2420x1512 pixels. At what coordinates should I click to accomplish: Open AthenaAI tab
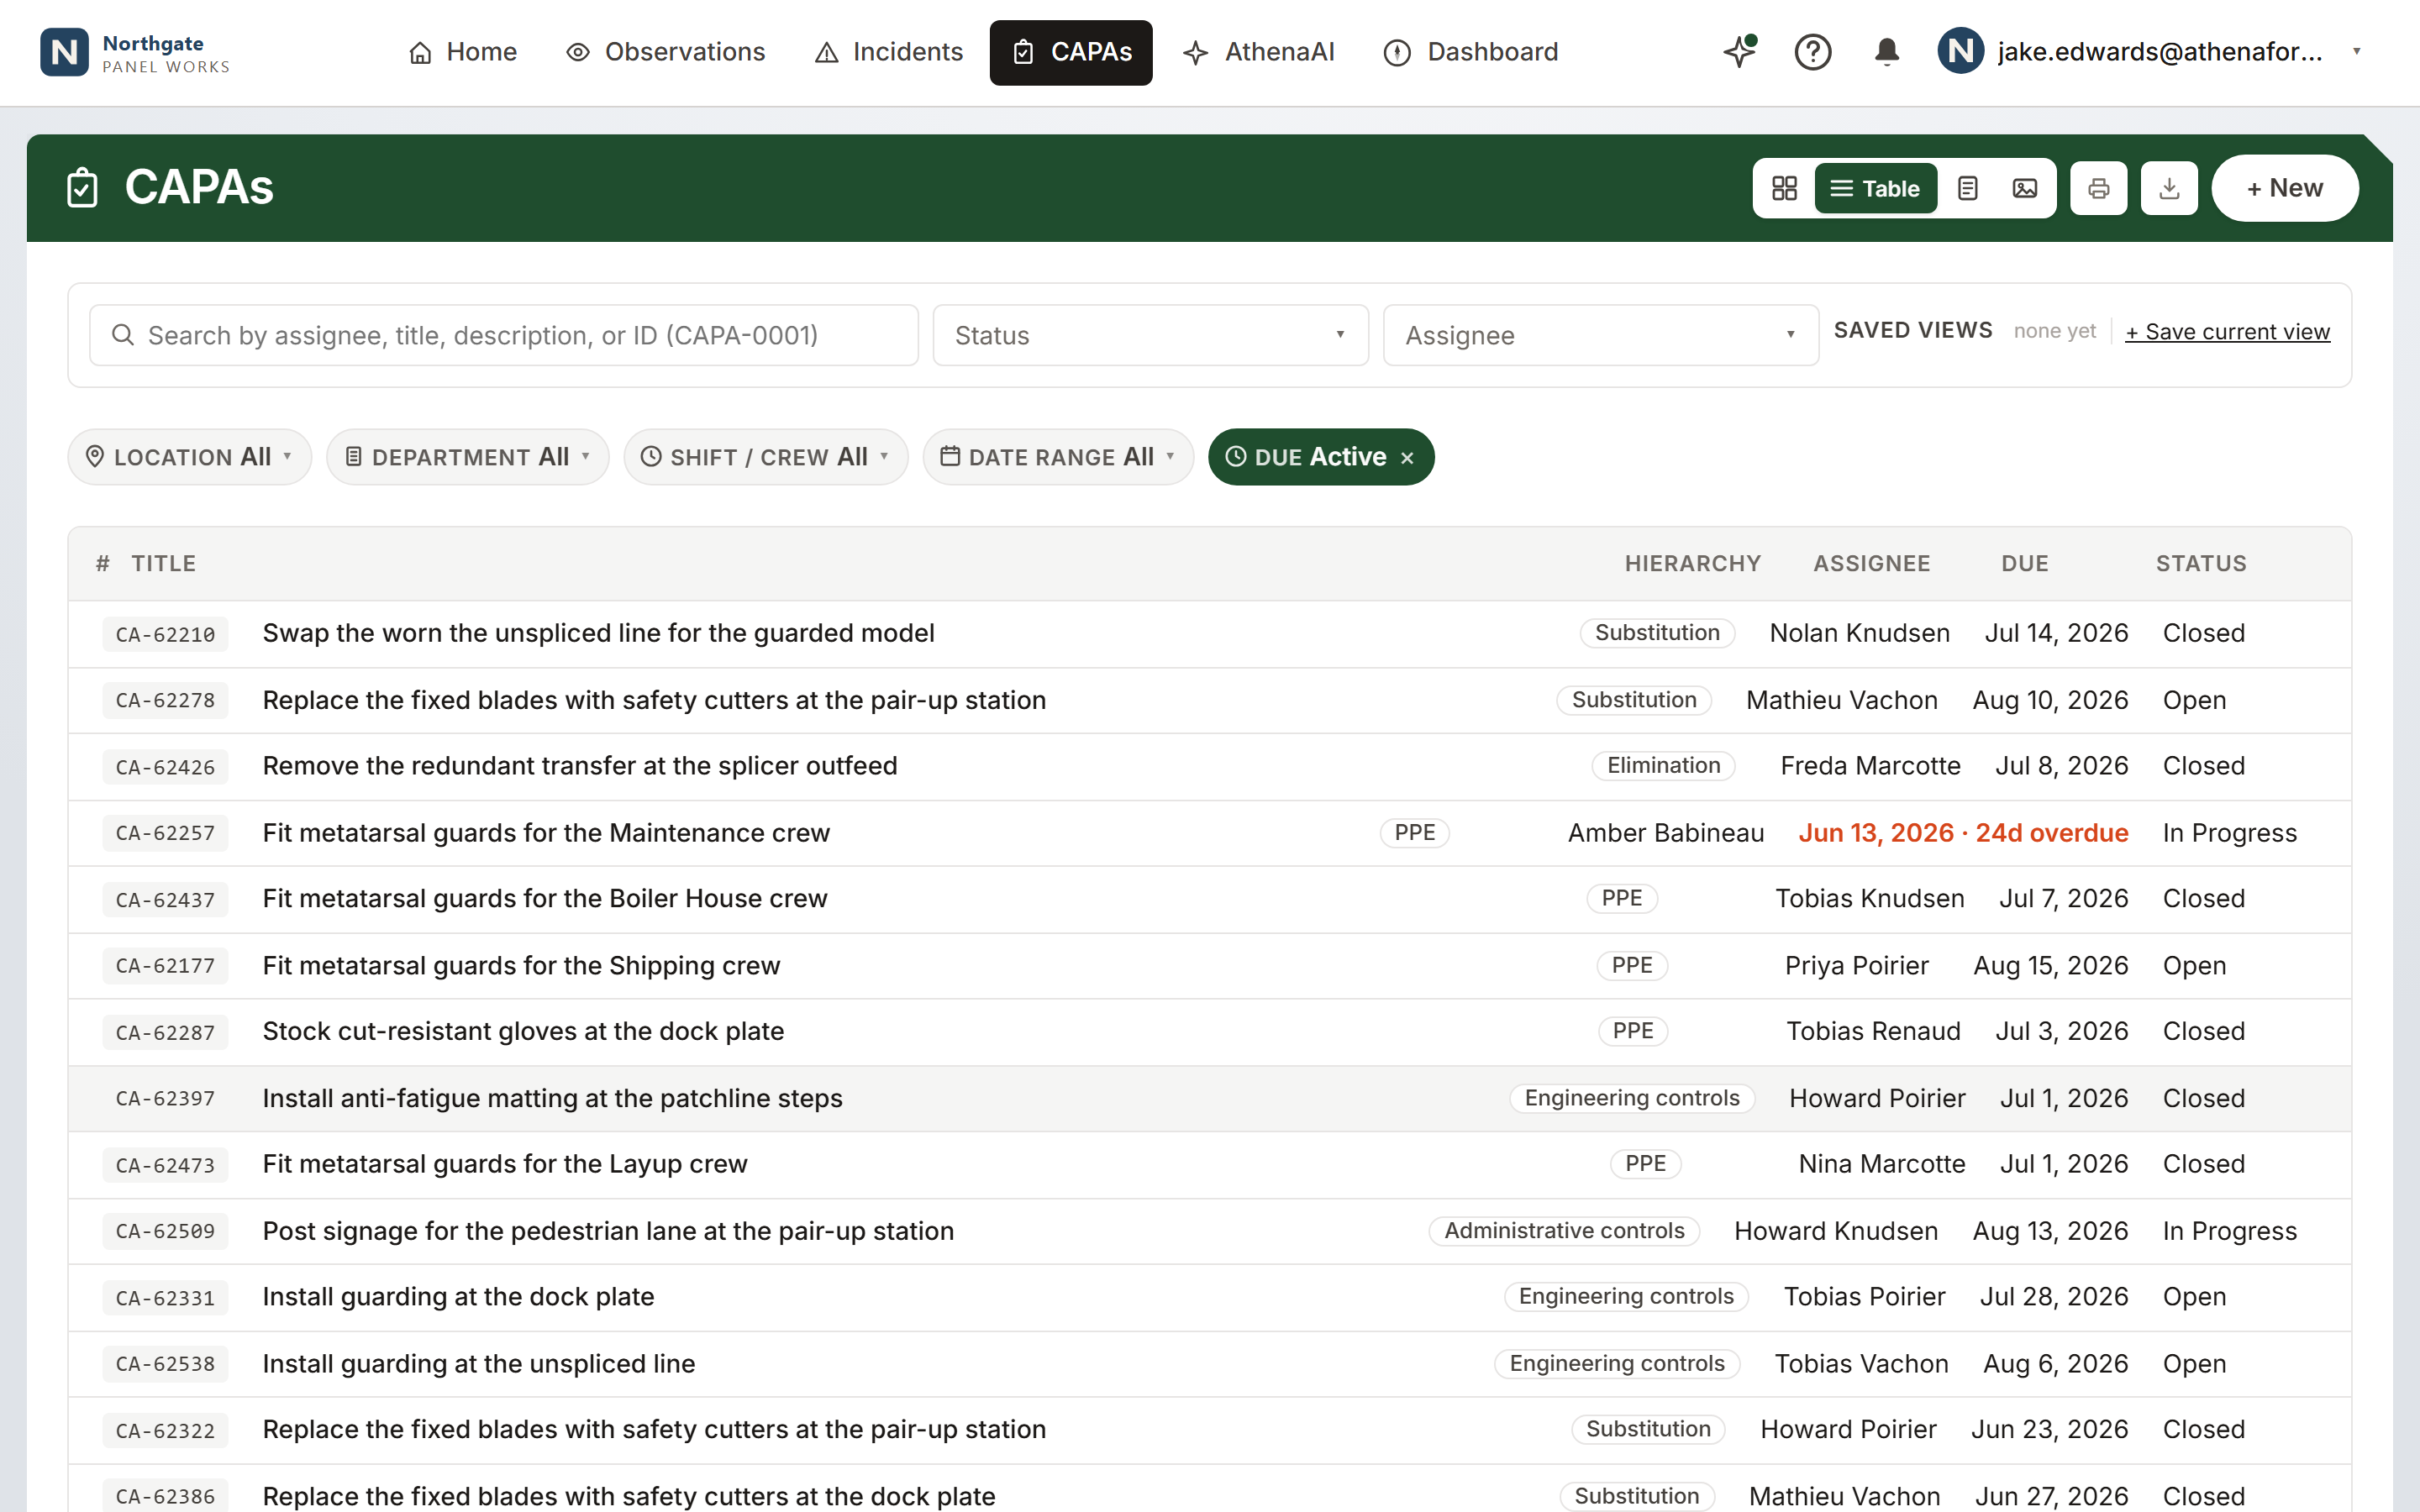(1258, 52)
